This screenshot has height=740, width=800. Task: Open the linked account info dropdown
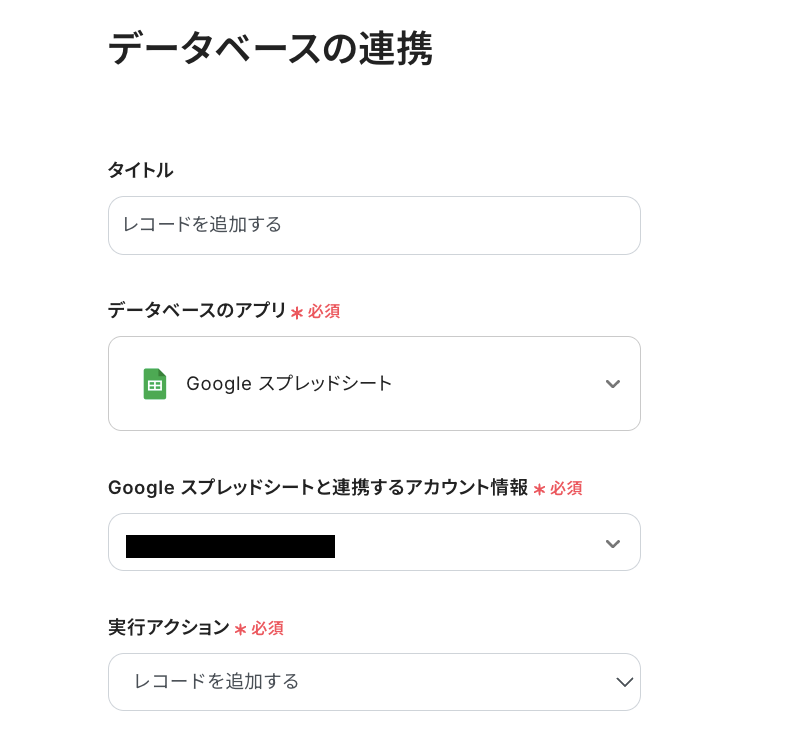point(374,543)
